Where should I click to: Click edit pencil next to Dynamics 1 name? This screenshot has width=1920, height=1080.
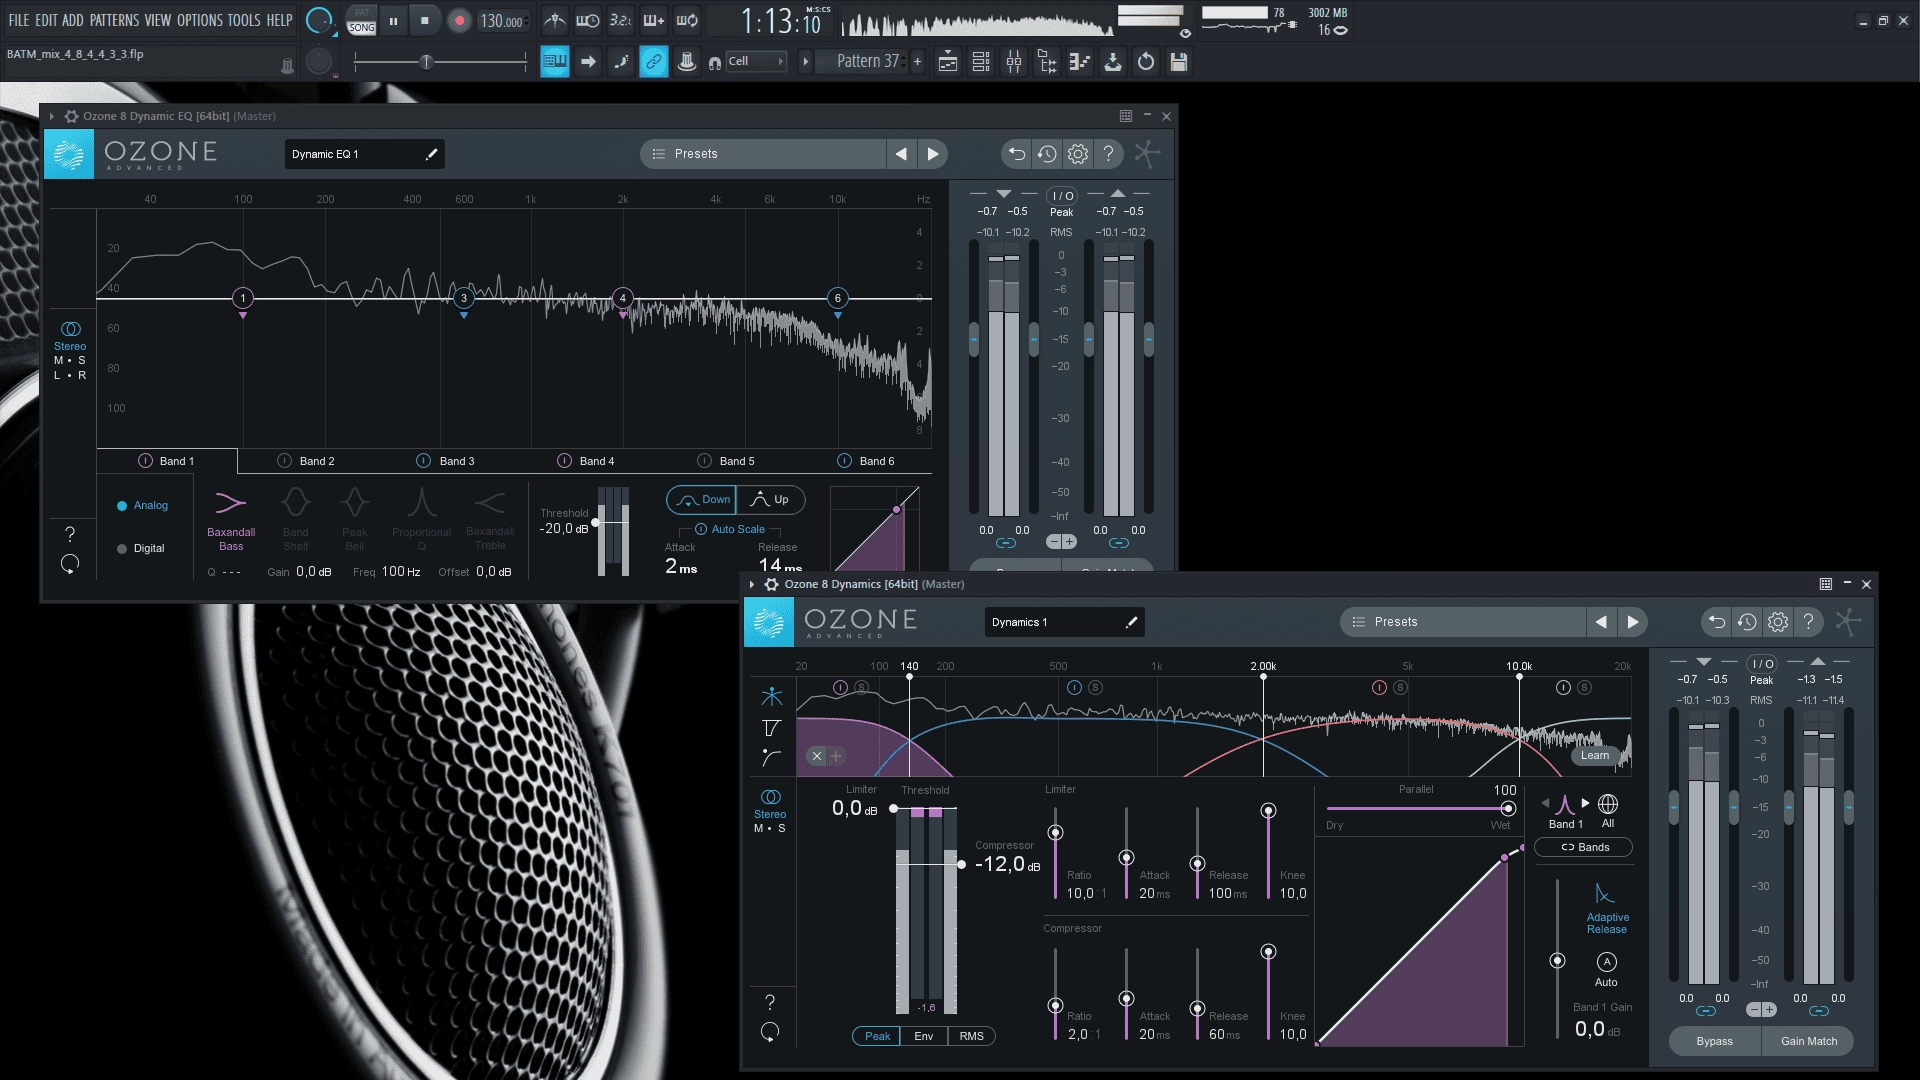[1131, 622]
